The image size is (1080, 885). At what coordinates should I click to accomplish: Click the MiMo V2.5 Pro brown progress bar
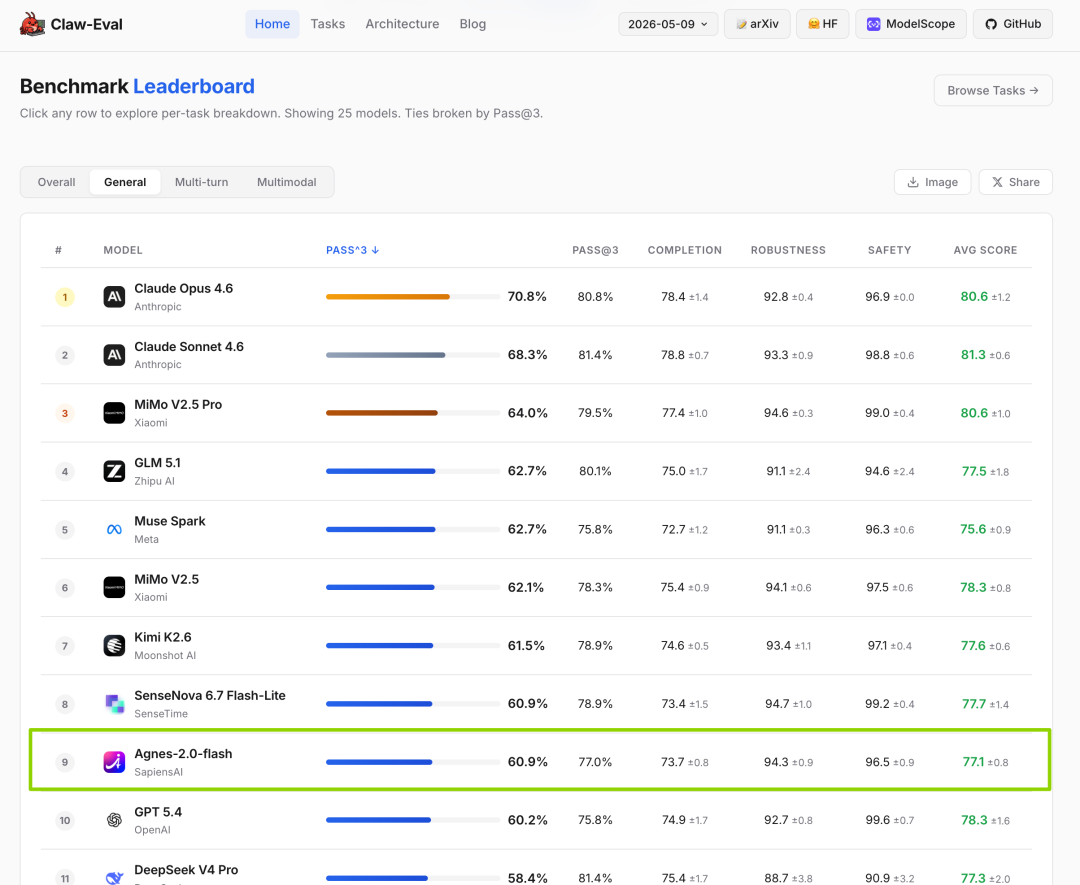coord(382,413)
